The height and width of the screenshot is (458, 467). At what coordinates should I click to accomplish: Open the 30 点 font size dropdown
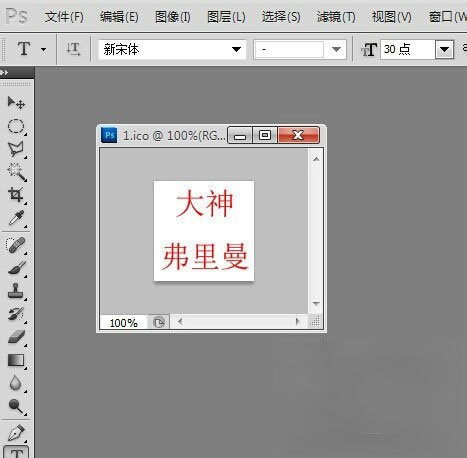point(444,49)
